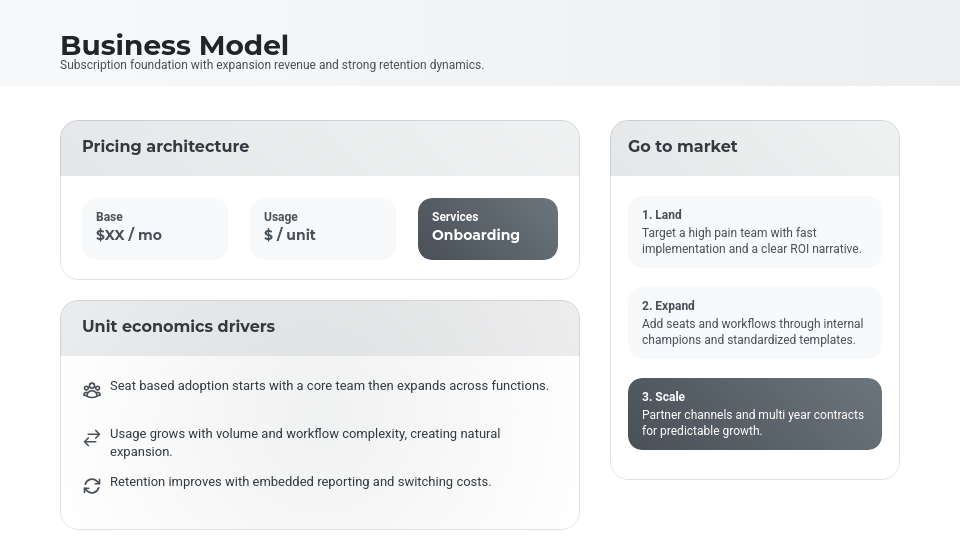Click the two-way arrows icon beside usage growth

coord(92,438)
